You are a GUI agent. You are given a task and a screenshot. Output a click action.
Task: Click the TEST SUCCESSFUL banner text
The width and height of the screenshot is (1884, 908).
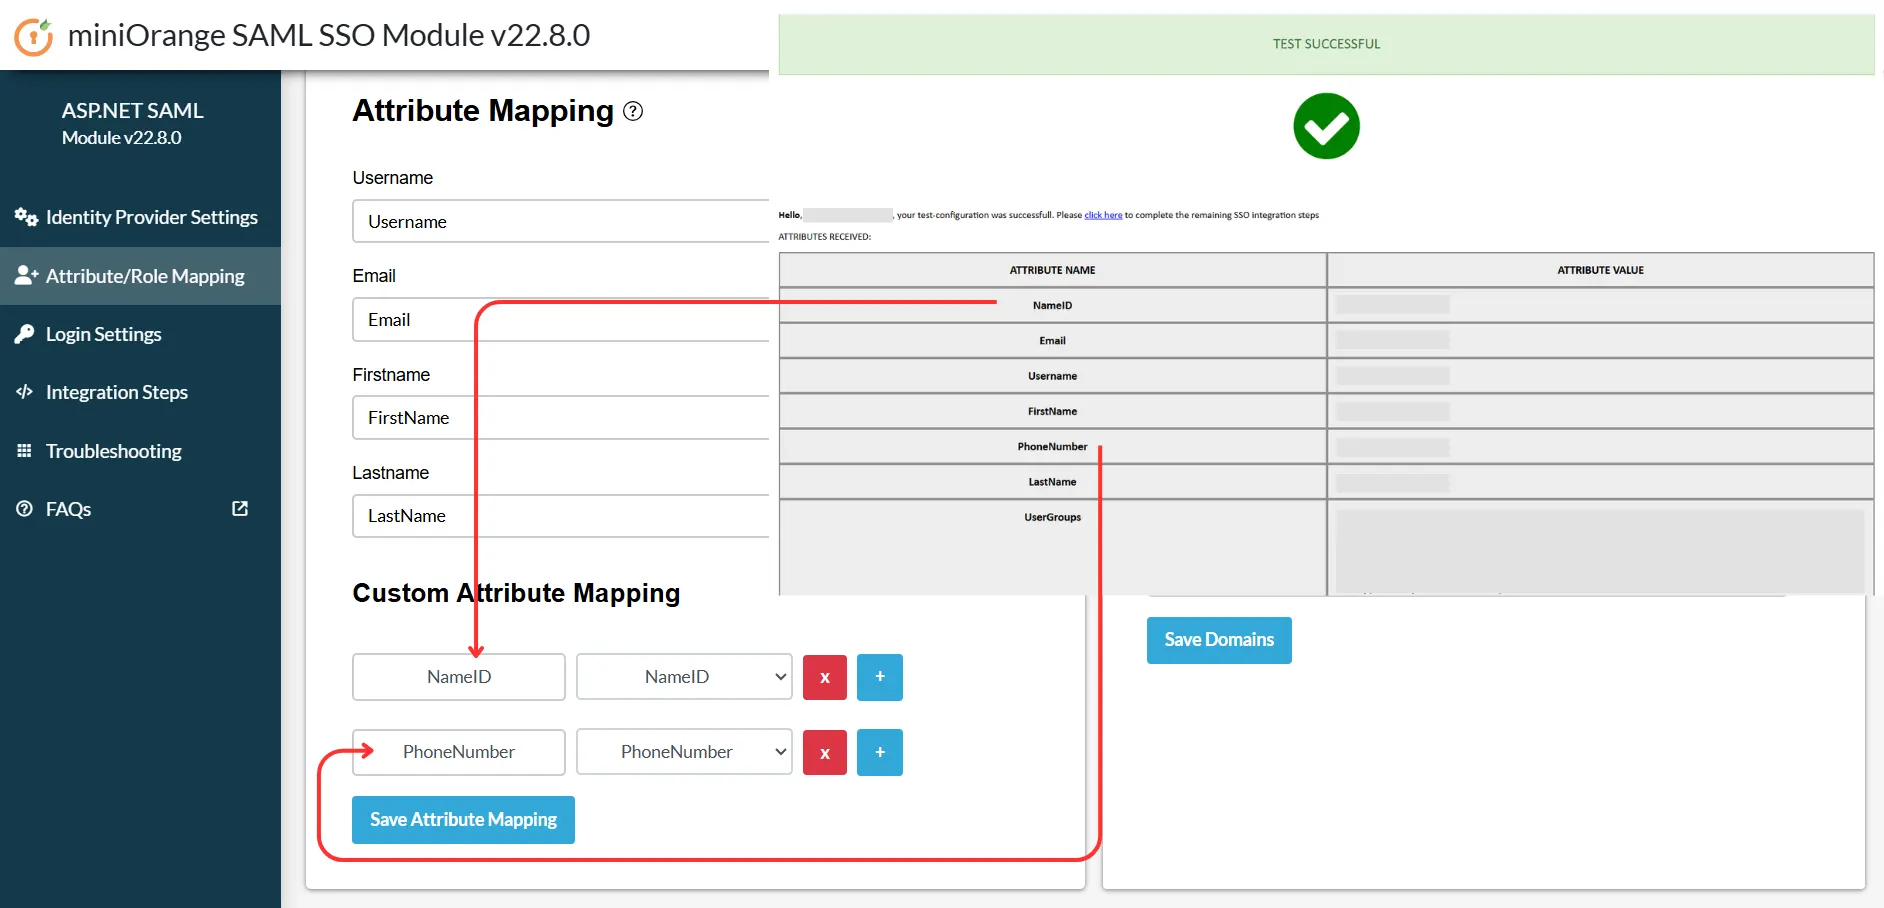[1326, 44]
